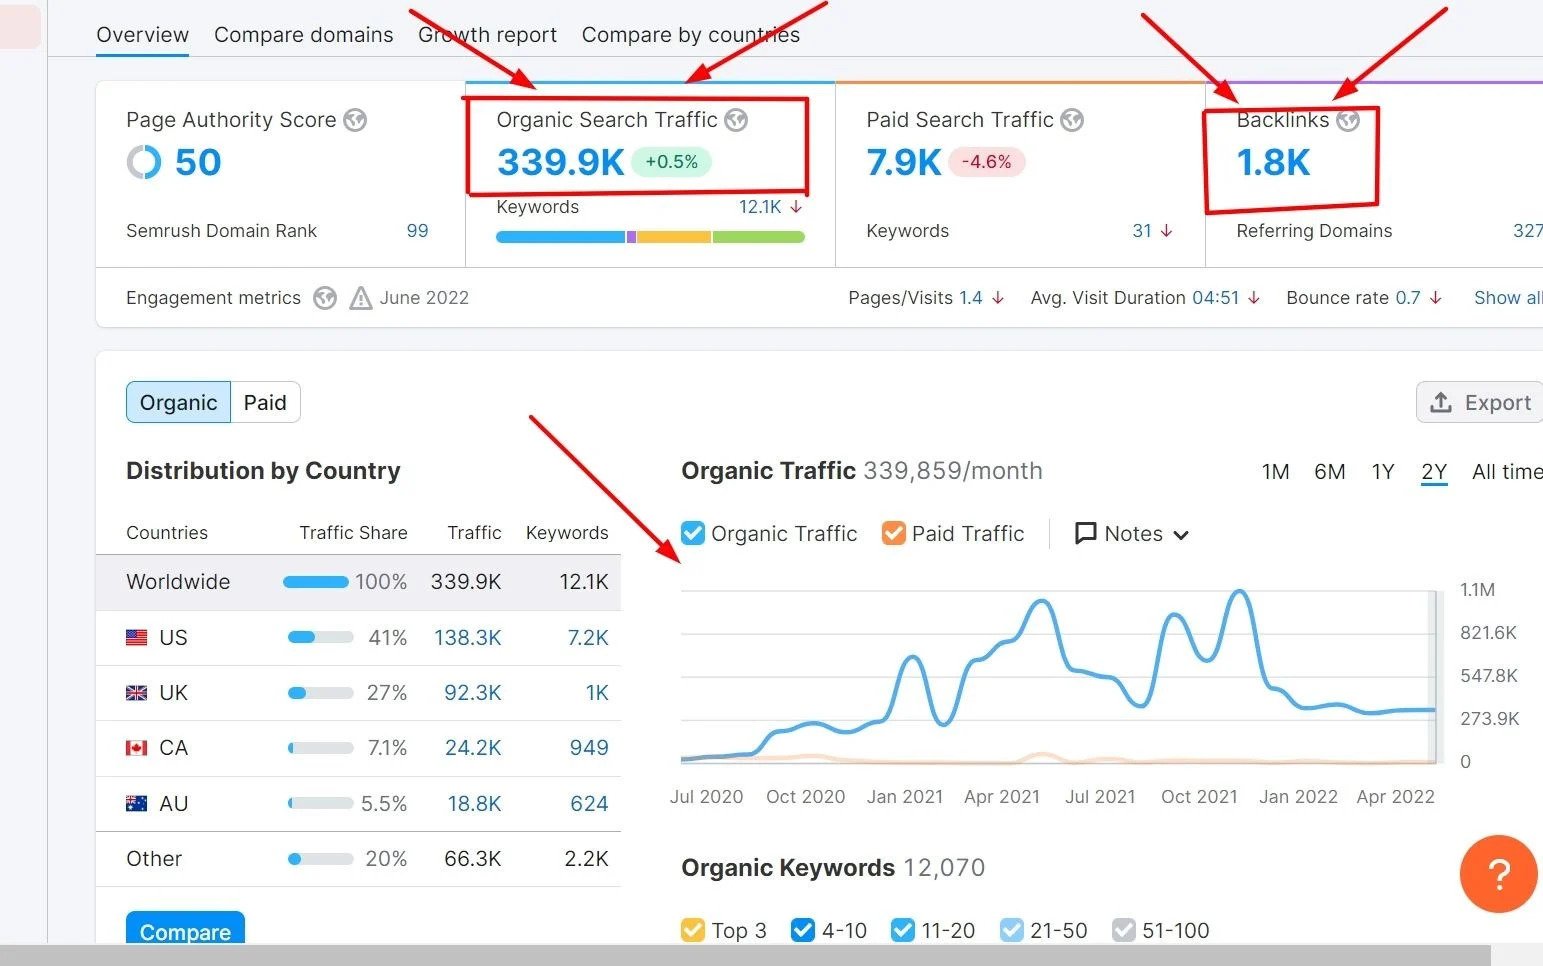
Task: Toggle the Top 3 keywords checkbox
Action: click(x=692, y=930)
